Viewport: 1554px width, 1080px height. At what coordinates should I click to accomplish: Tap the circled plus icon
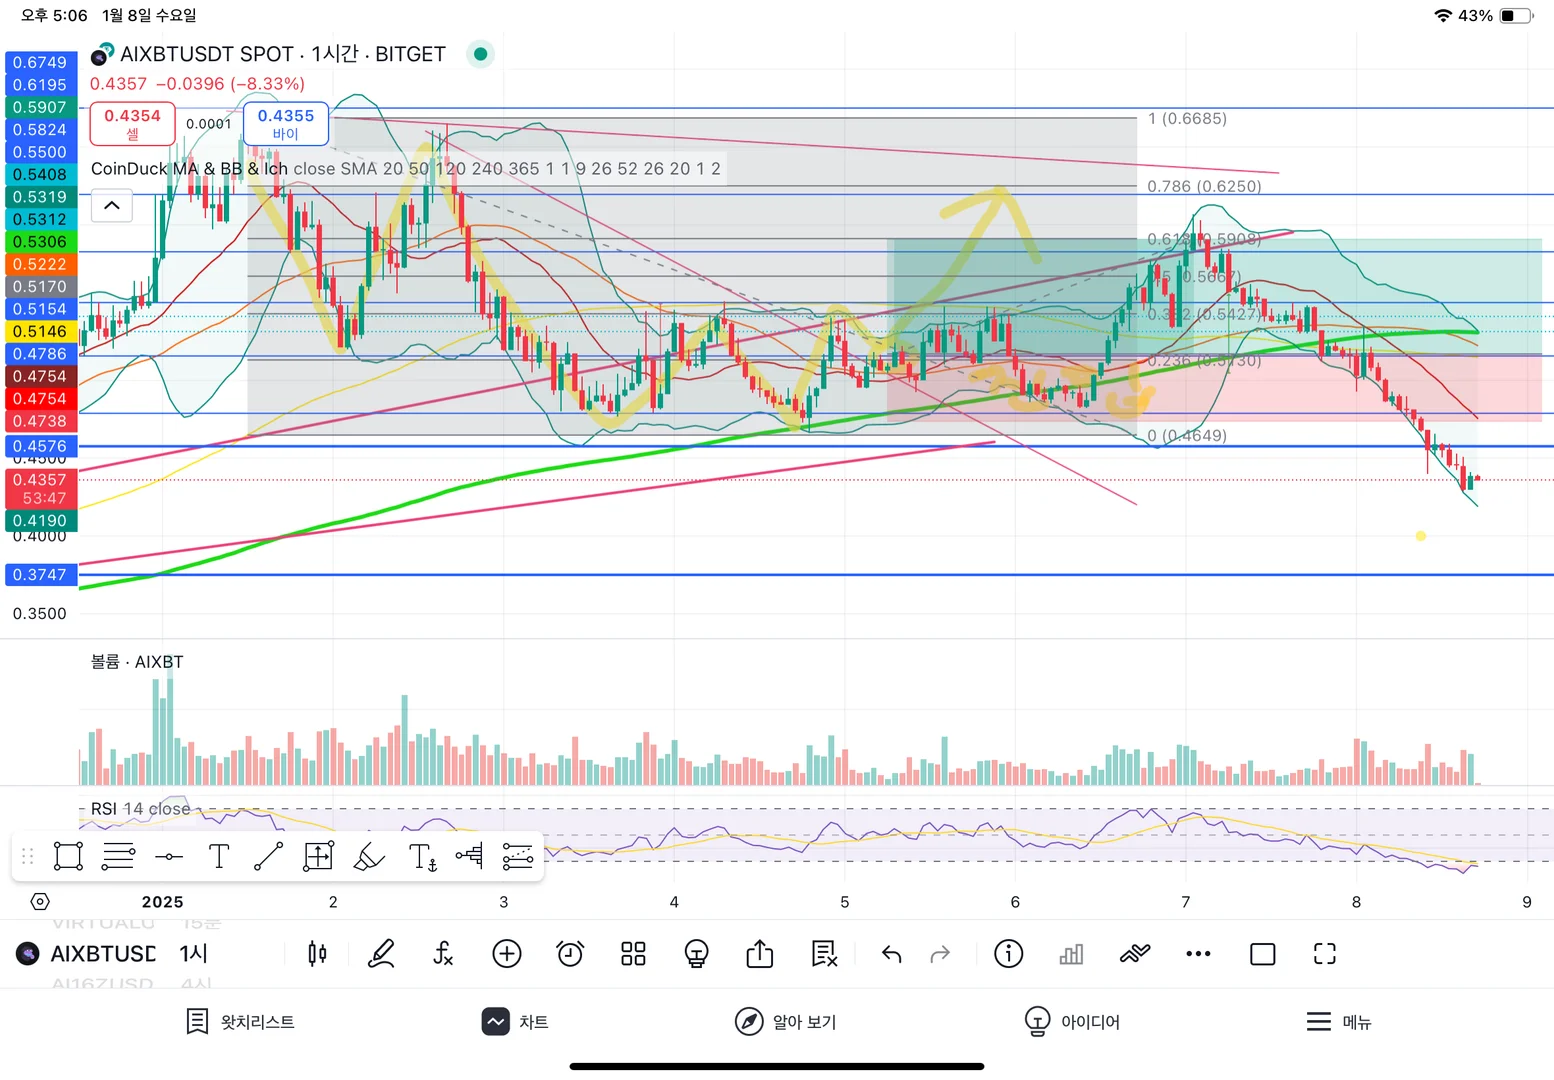[507, 954]
